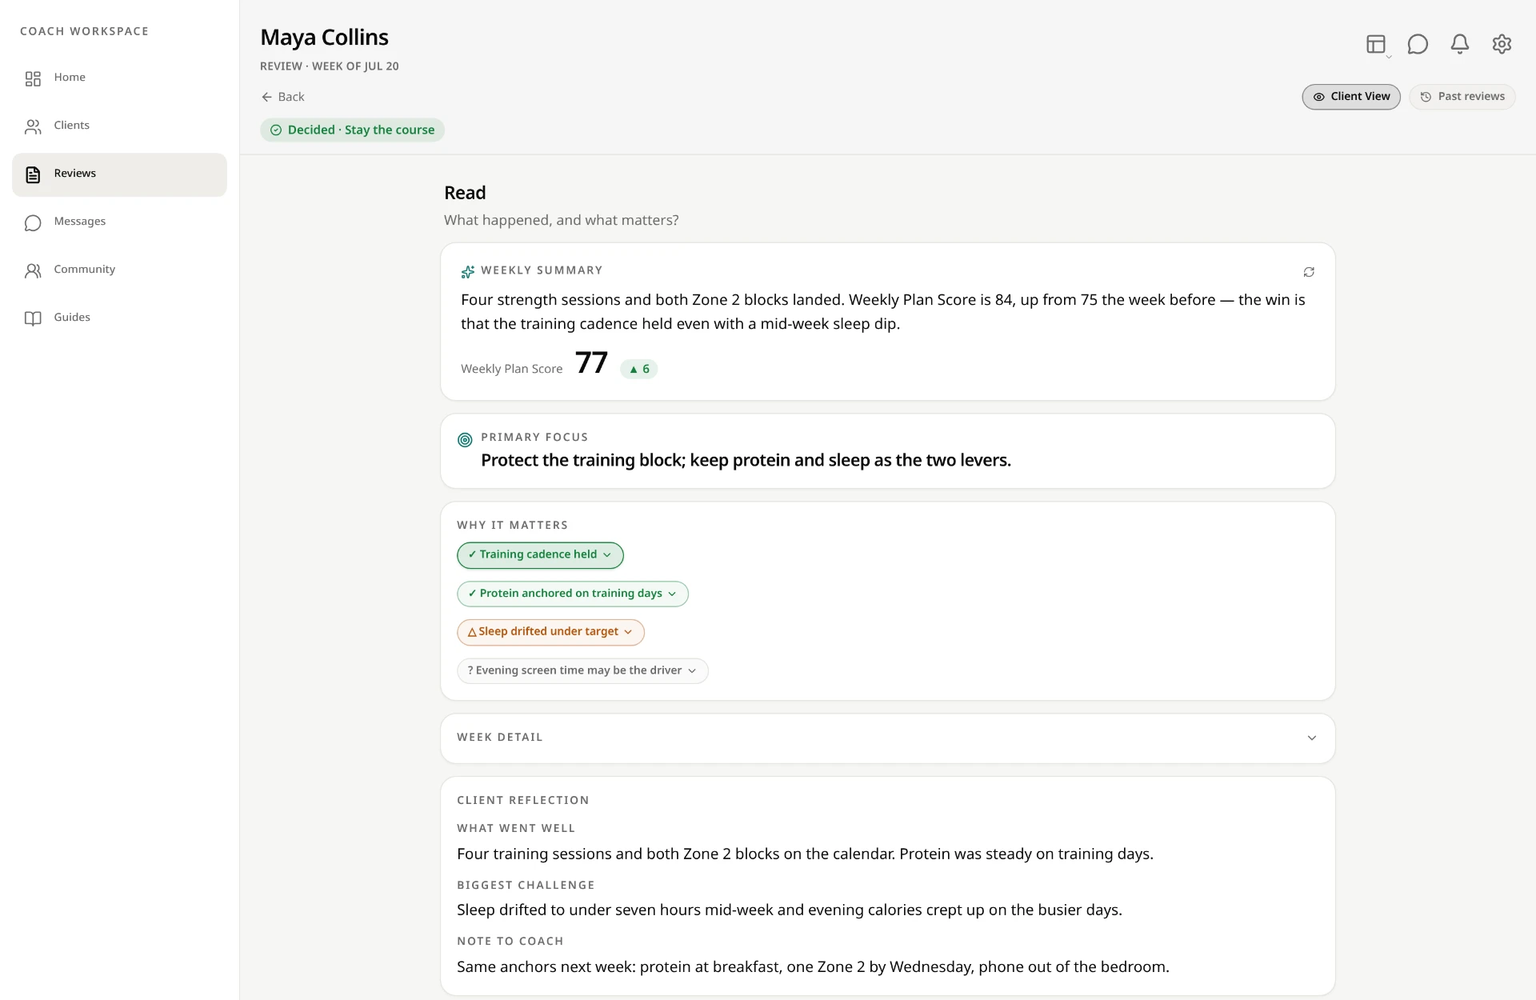Click the green up 6 score change badge
The width and height of the screenshot is (1536, 1000).
click(639, 369)
